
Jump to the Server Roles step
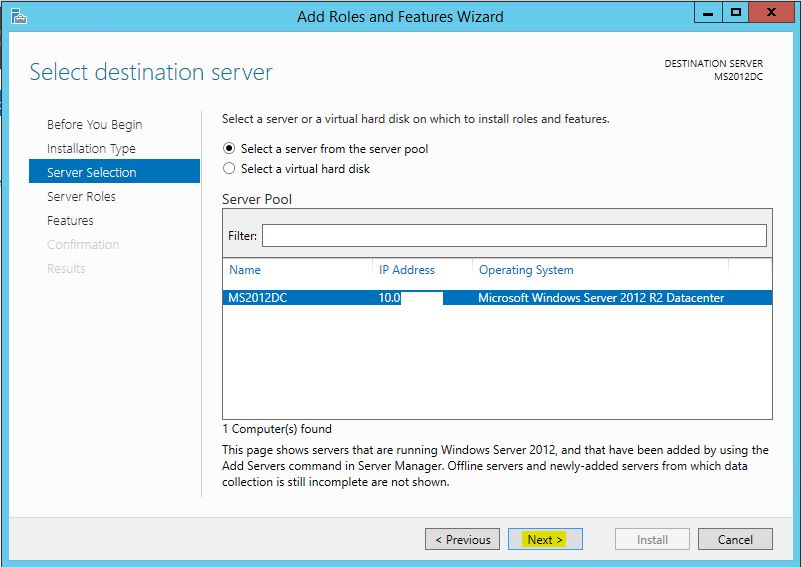click(x=81, y=197)
